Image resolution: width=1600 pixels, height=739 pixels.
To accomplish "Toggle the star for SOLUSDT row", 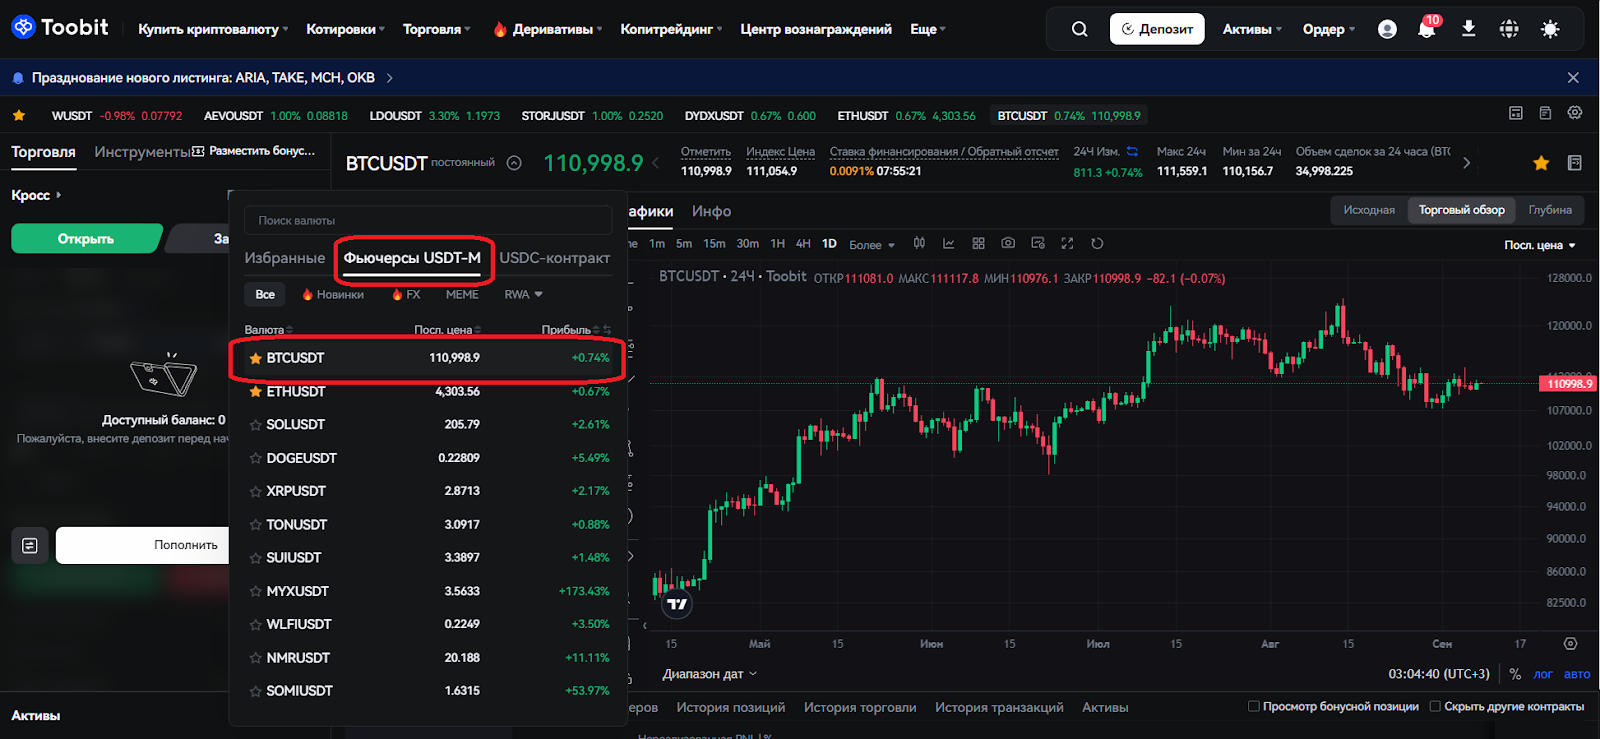I will click(x=255, y=425).
